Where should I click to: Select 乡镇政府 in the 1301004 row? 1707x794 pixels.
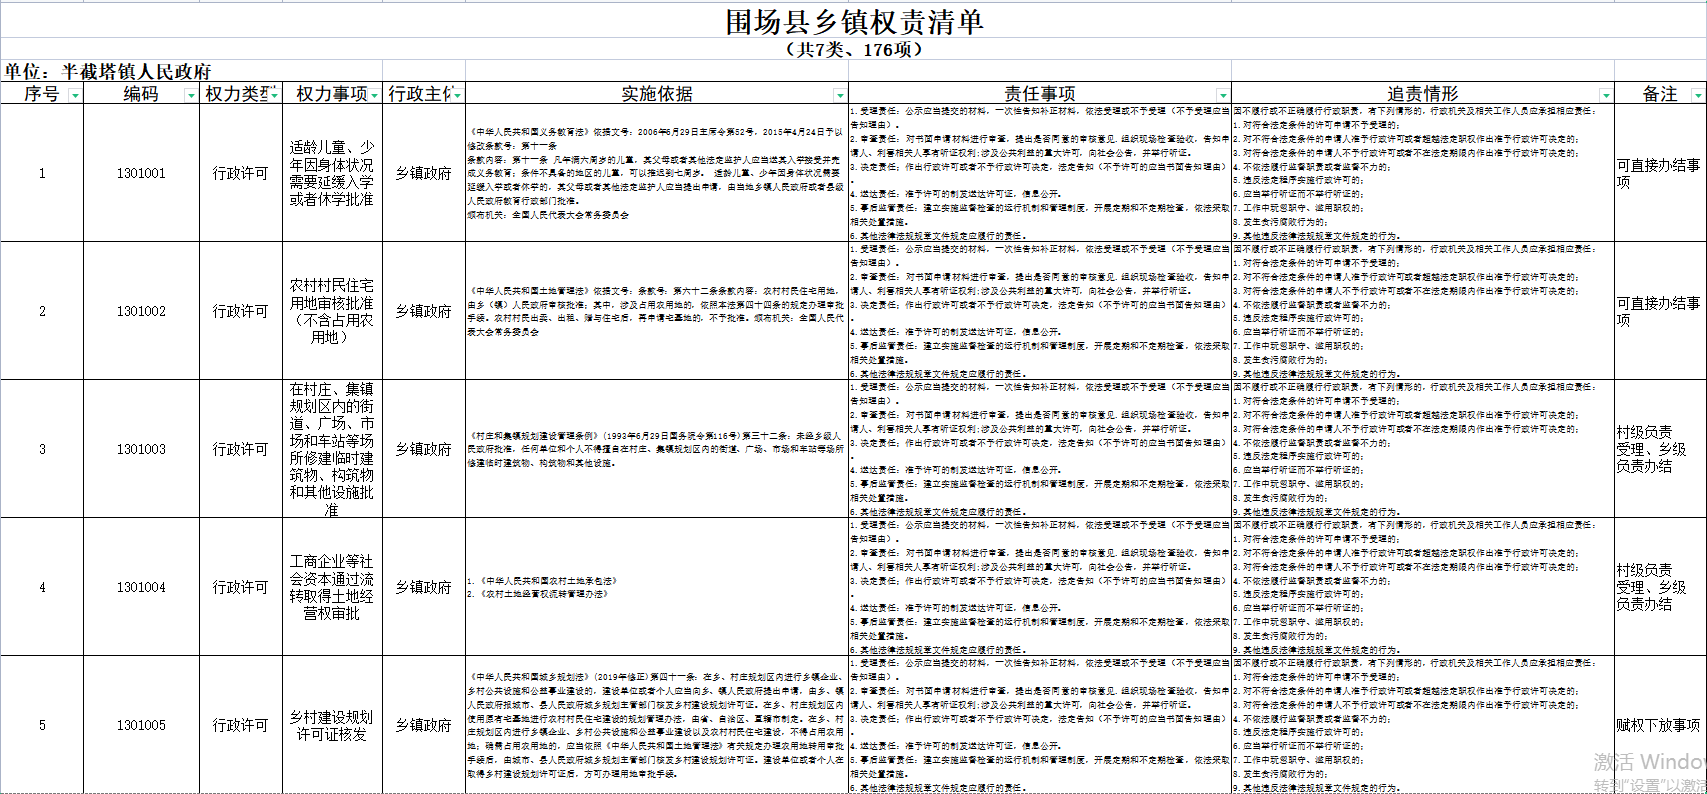point(424,587)
